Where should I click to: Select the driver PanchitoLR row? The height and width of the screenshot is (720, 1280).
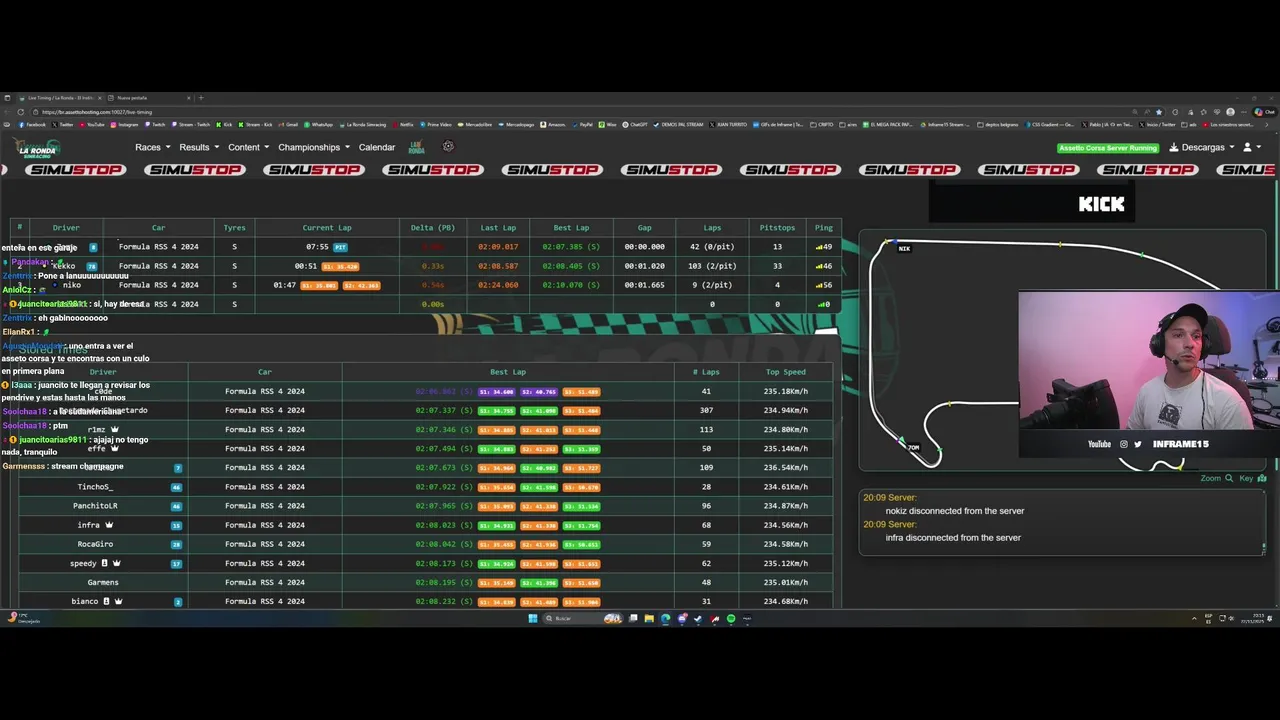coord(425,506)
